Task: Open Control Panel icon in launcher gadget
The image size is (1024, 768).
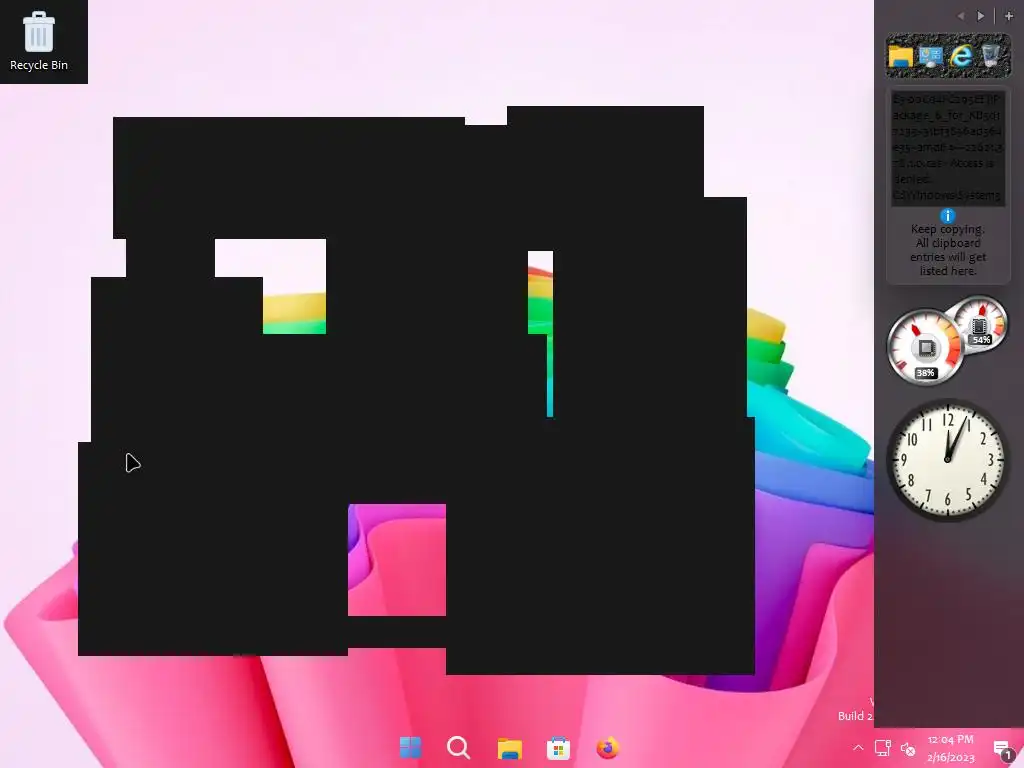Action: tap(931, 56)
